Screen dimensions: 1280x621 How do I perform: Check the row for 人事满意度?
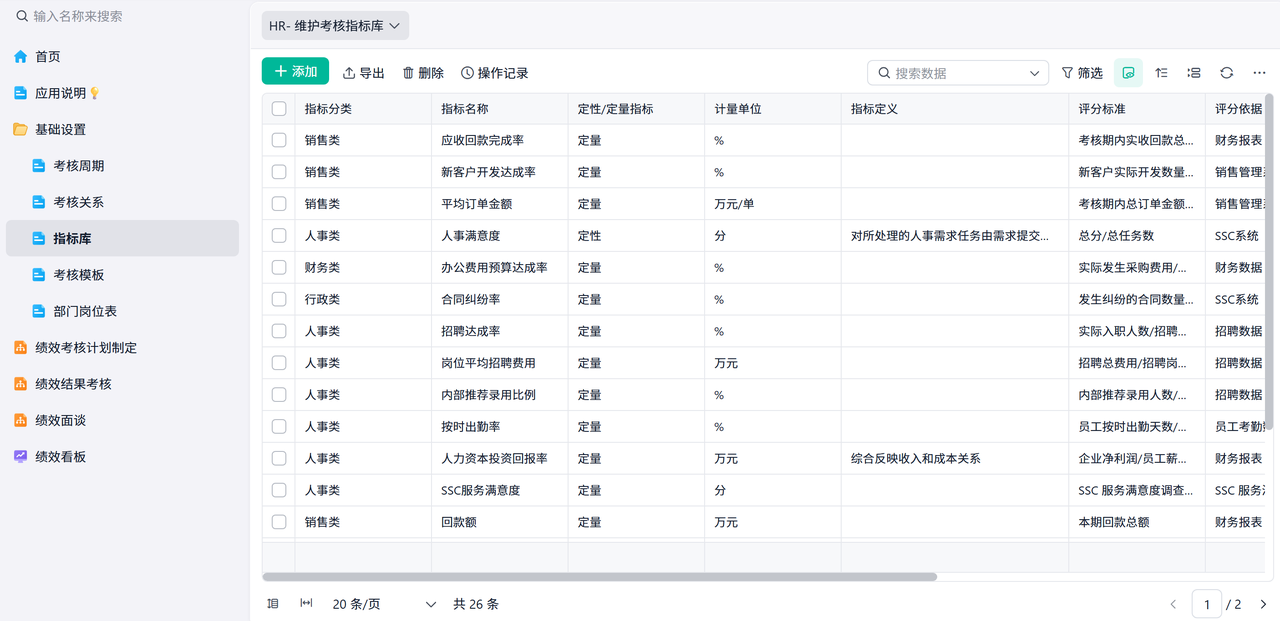[279, 236]
